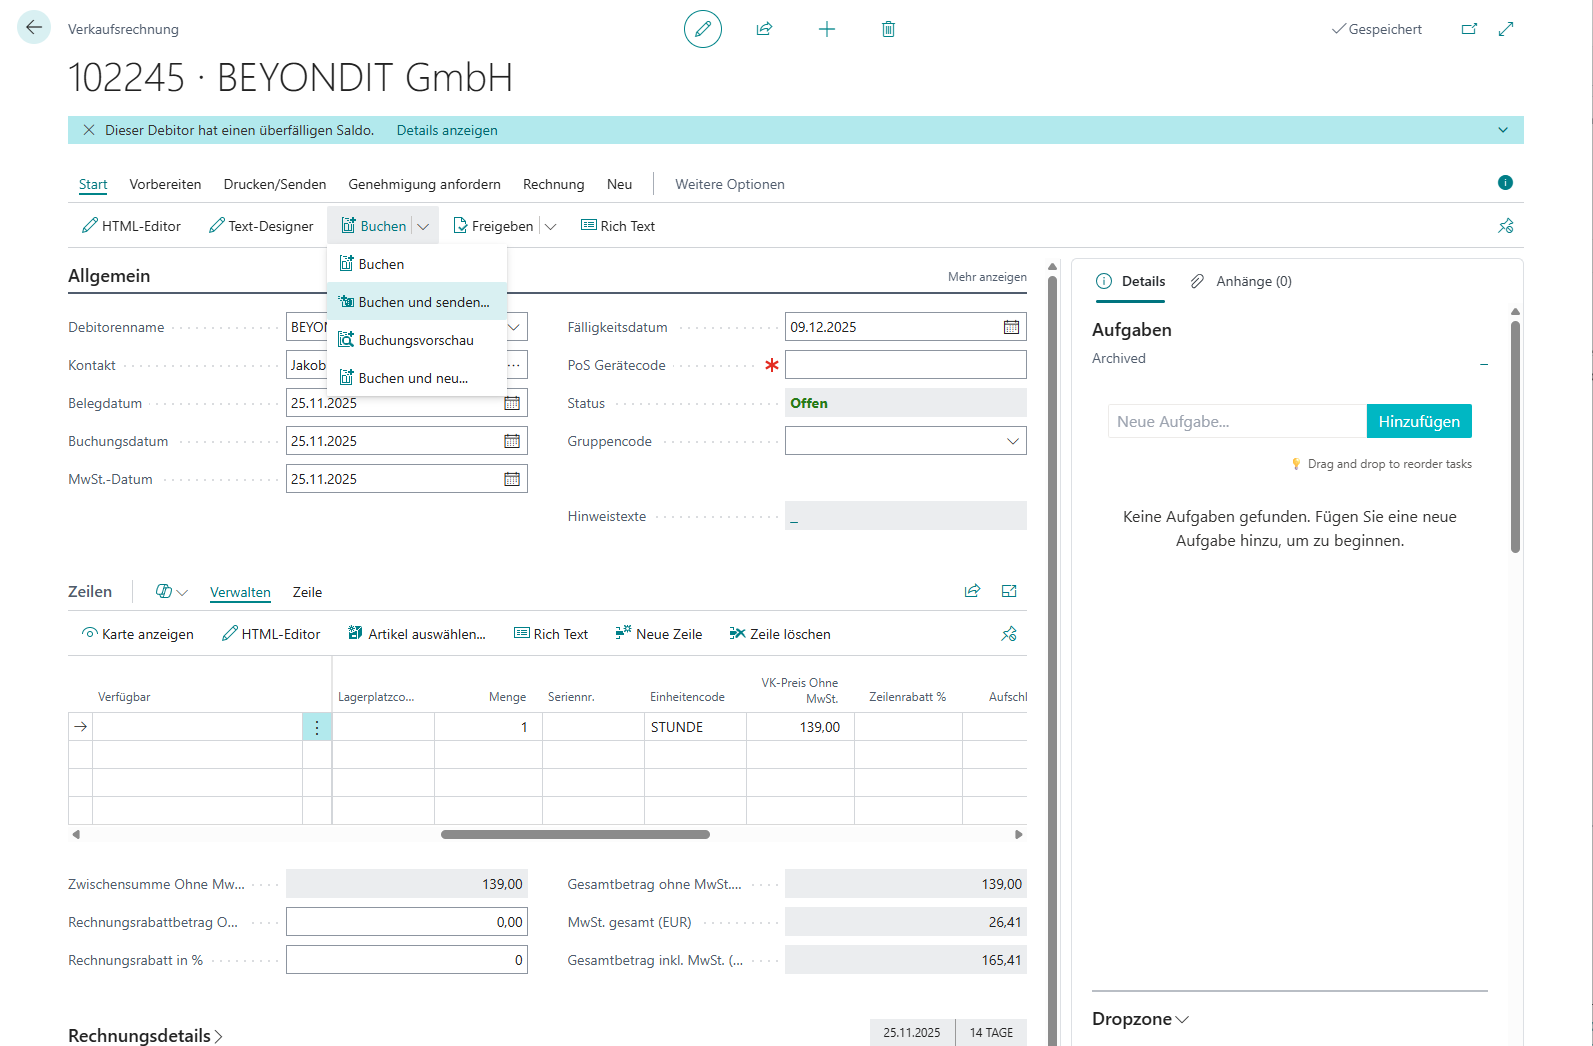Dismiss the overdue balance notification
1593x1046 pixels.
pos(89,130)
